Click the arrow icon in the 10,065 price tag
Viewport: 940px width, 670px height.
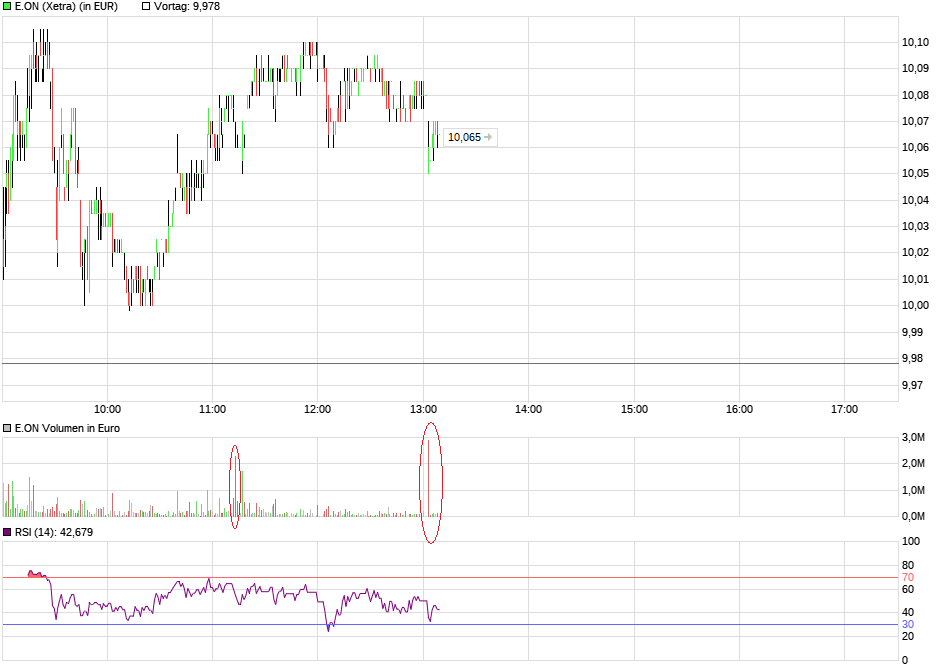[x=488, y=137]
